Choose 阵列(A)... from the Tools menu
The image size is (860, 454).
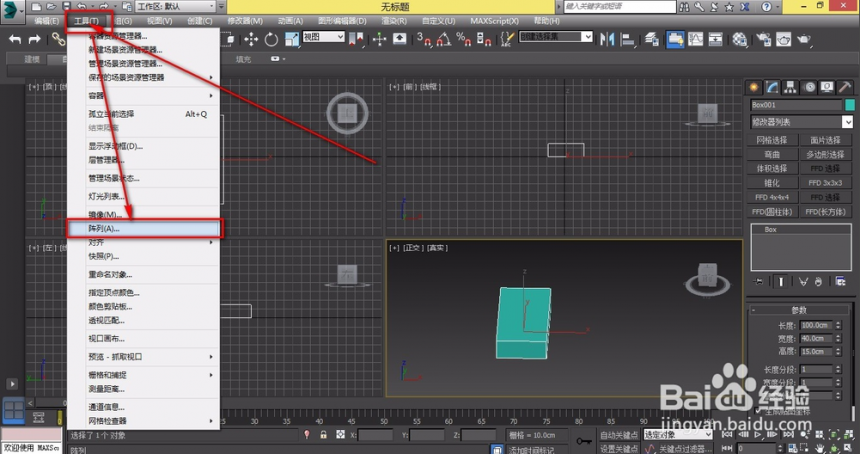click(x=145, y=229)
